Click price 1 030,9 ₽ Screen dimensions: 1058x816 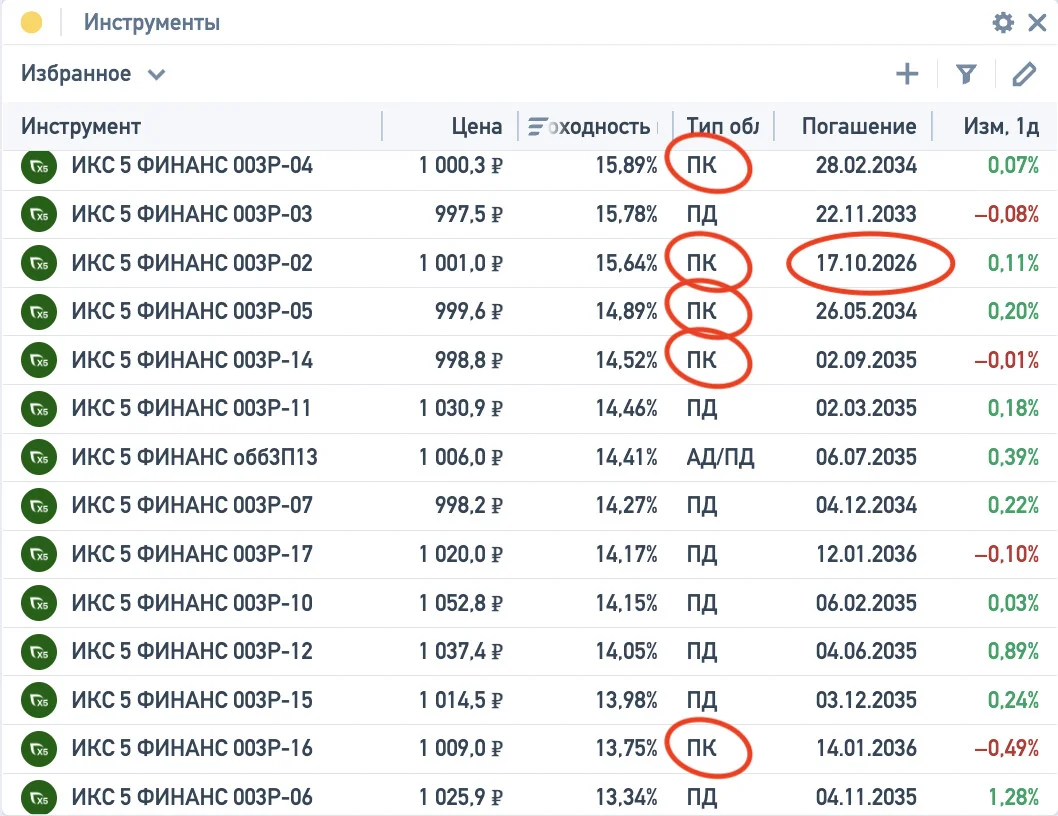[461, 408]
